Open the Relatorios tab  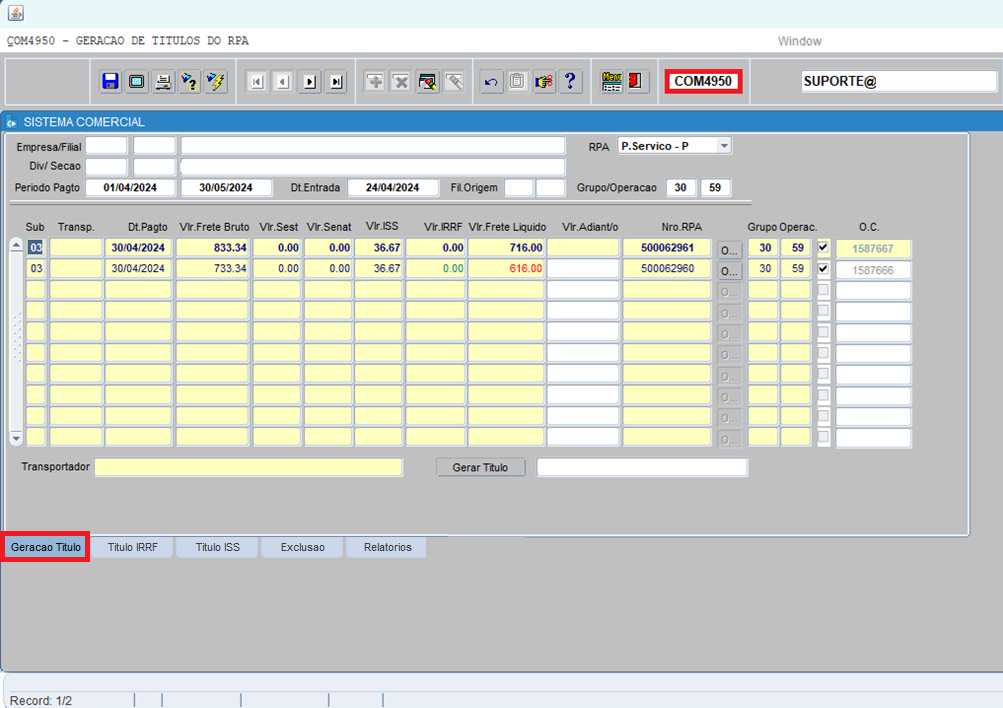coord(388,547)
